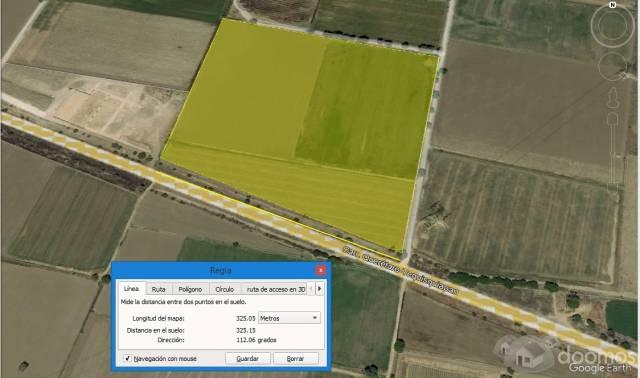Click the Look joystick ring

[x=612, y=26]
